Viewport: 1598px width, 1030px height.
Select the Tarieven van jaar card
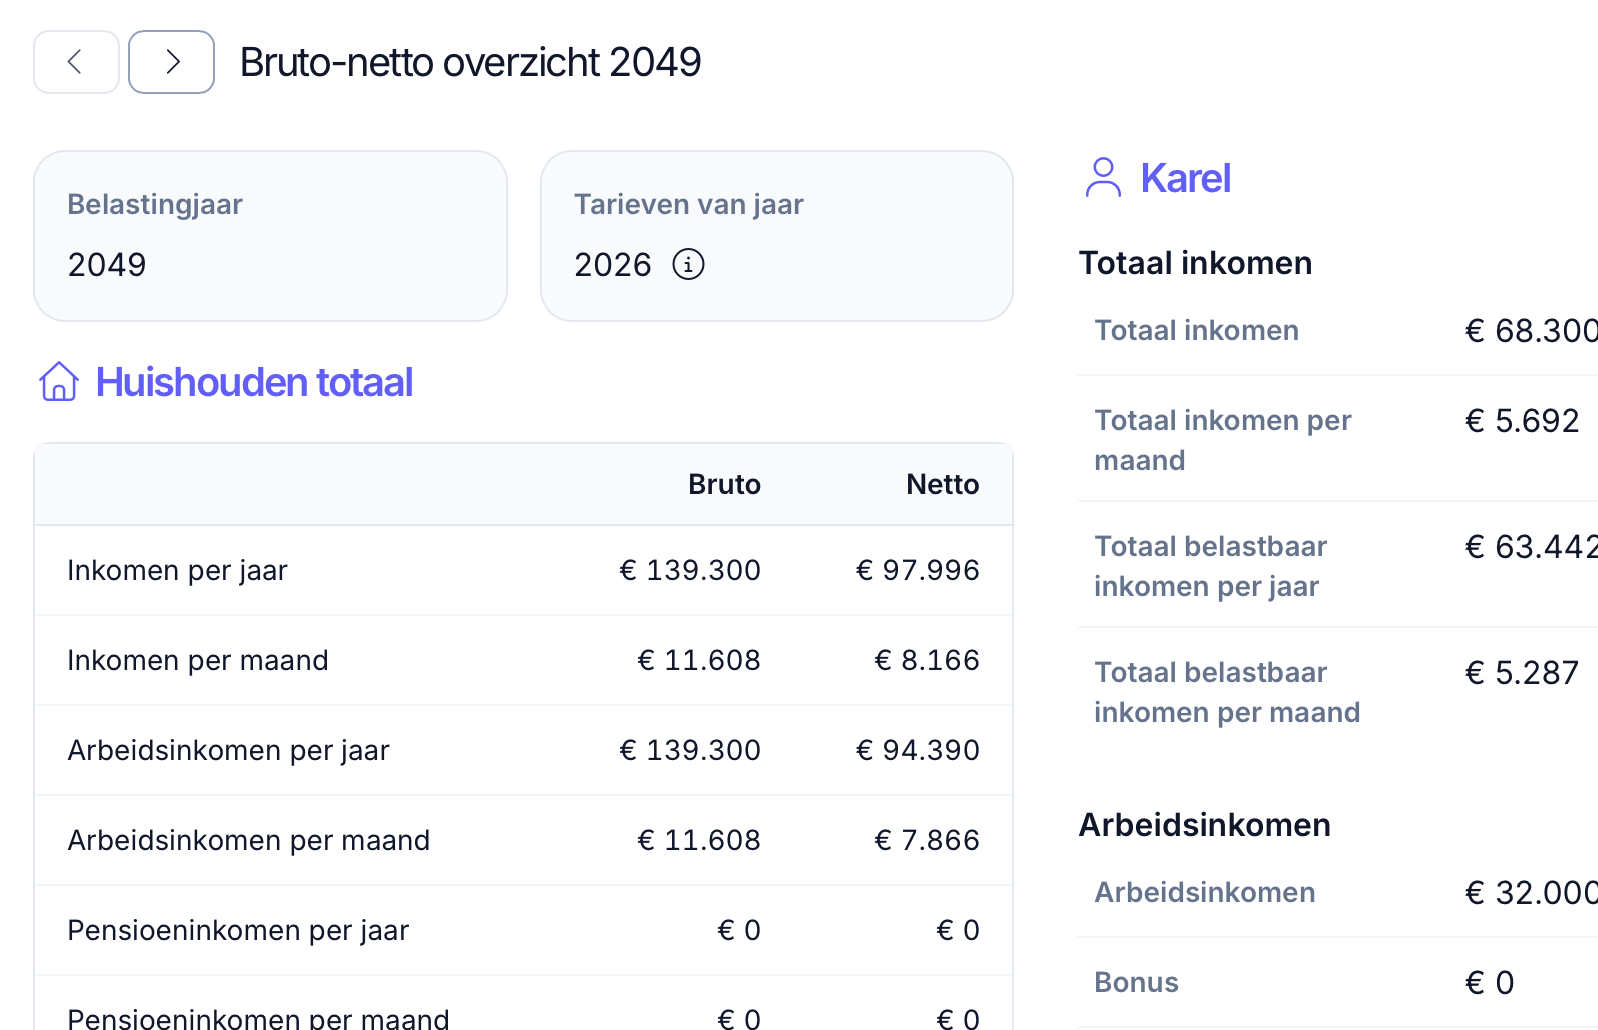coord(777,236)
